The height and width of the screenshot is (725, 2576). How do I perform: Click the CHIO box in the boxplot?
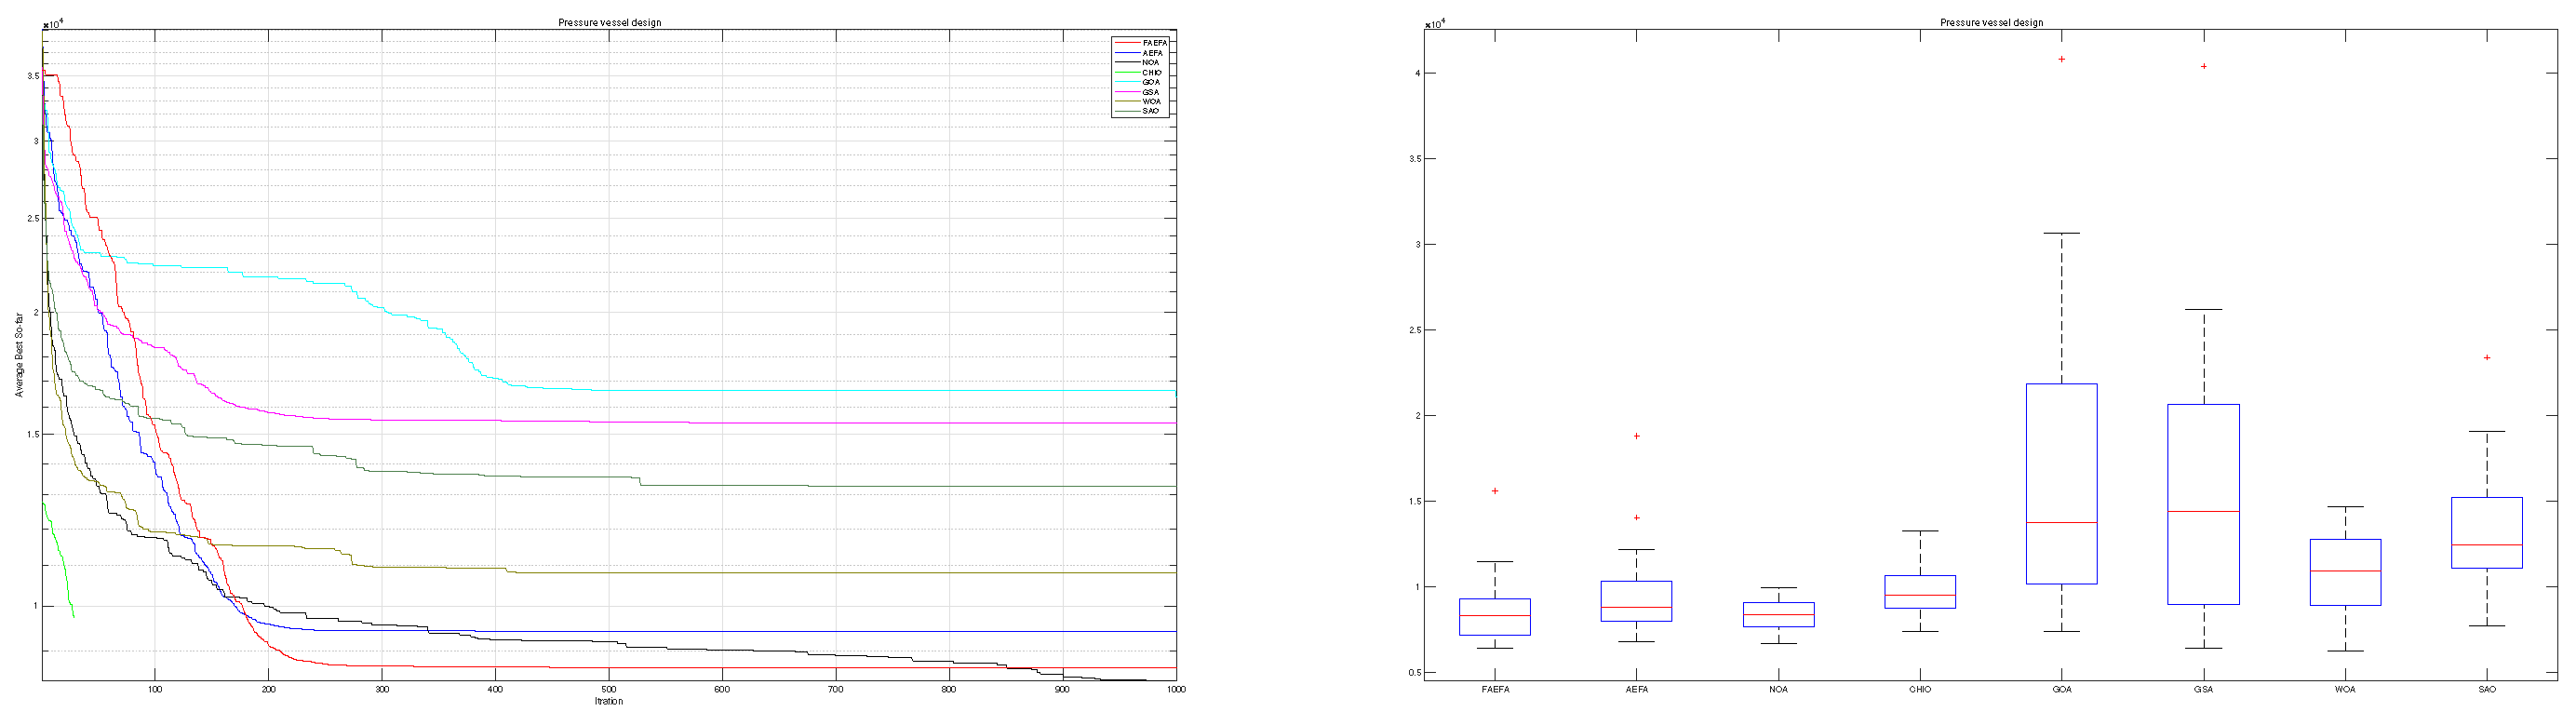click(1920, 591)
